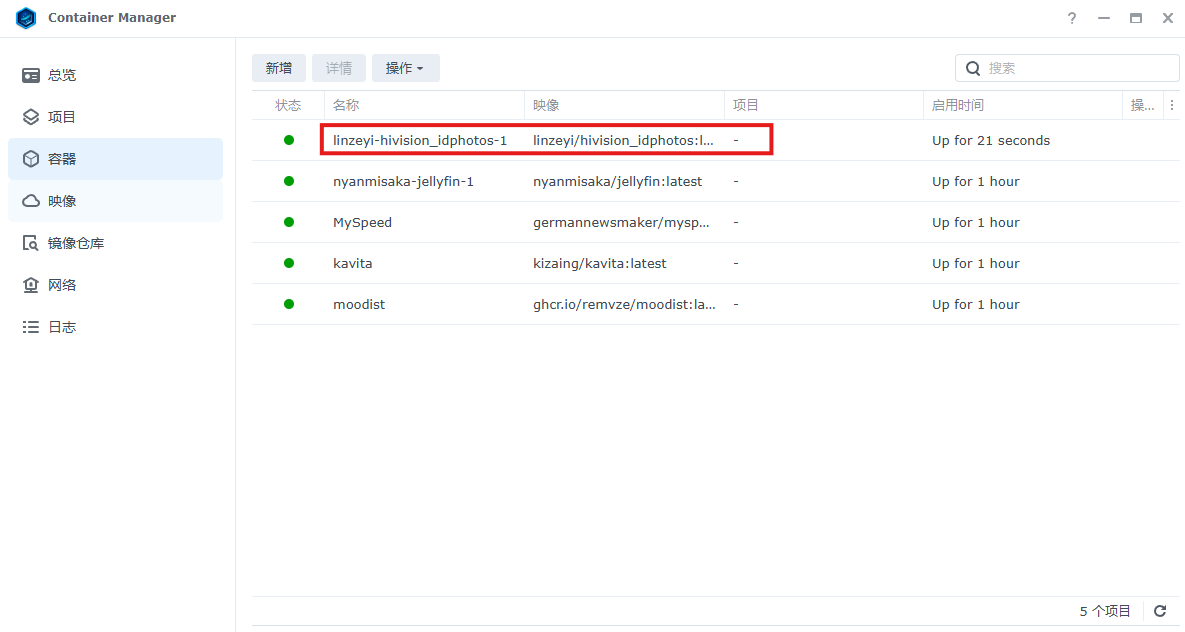This screenshot has height=632, width=1185.
Task: Click the green status dot for moodist
Action: coord(289,304)
